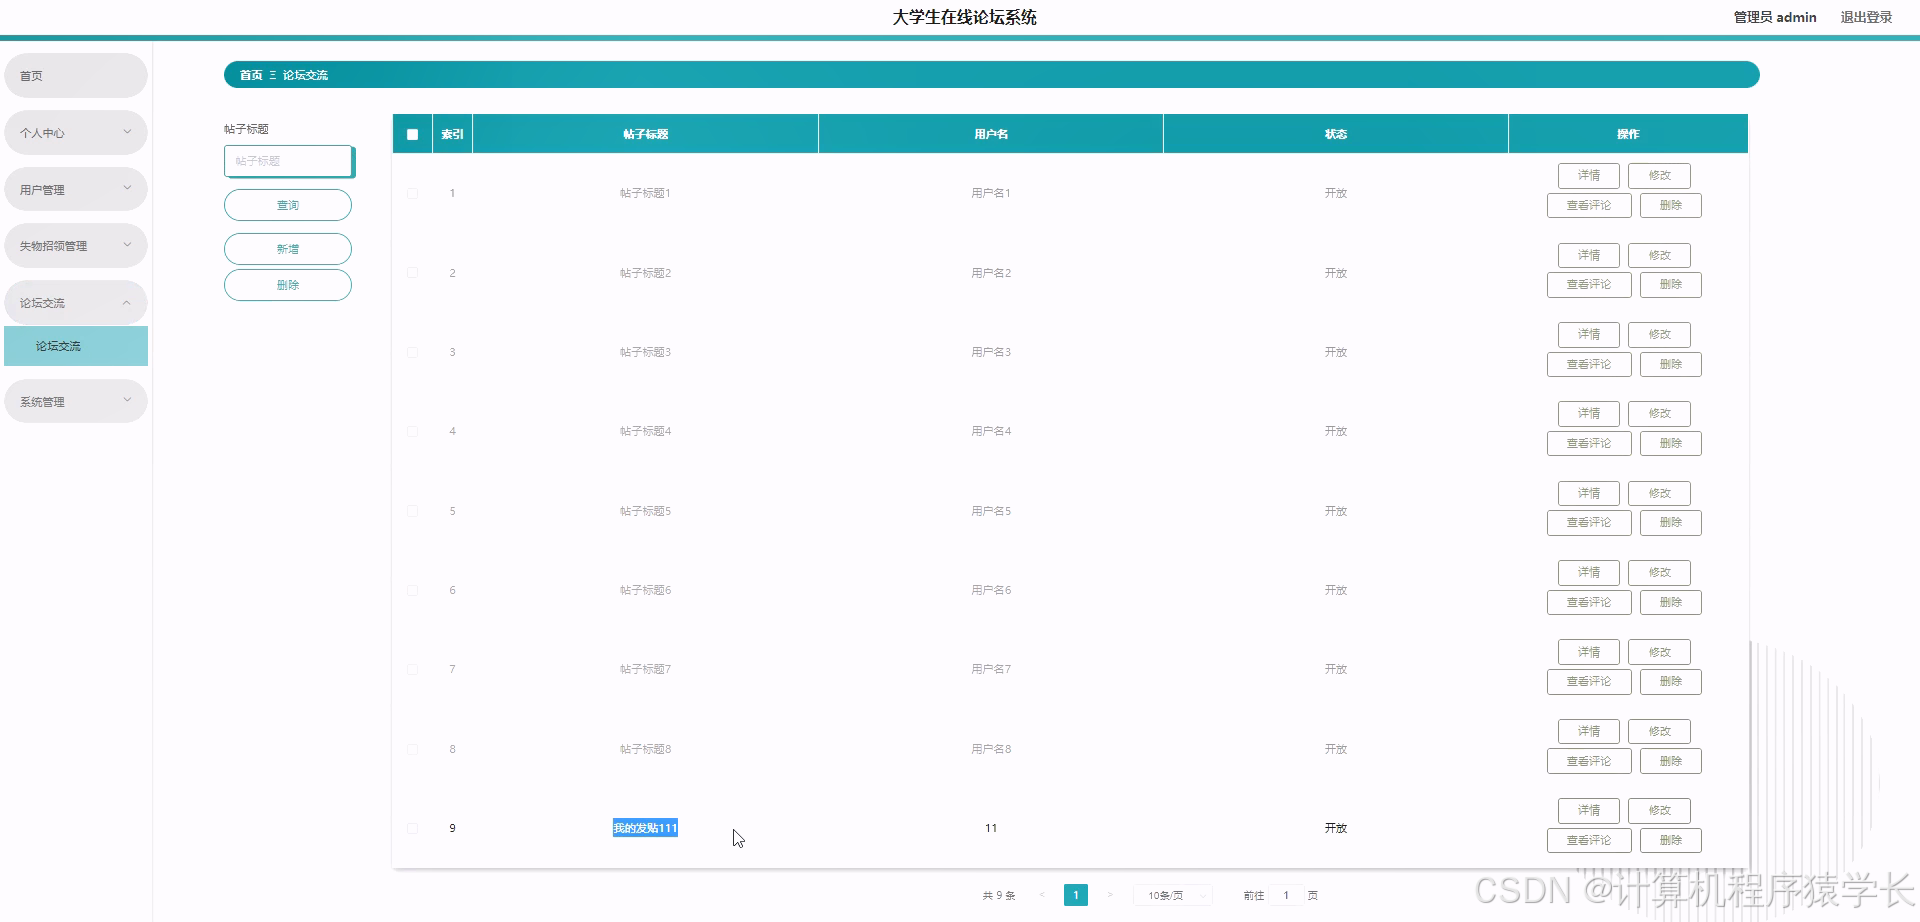Click 修改 for row 帖子标题1
Screen dimensions: 1920x922
(x=1659, y=175)
